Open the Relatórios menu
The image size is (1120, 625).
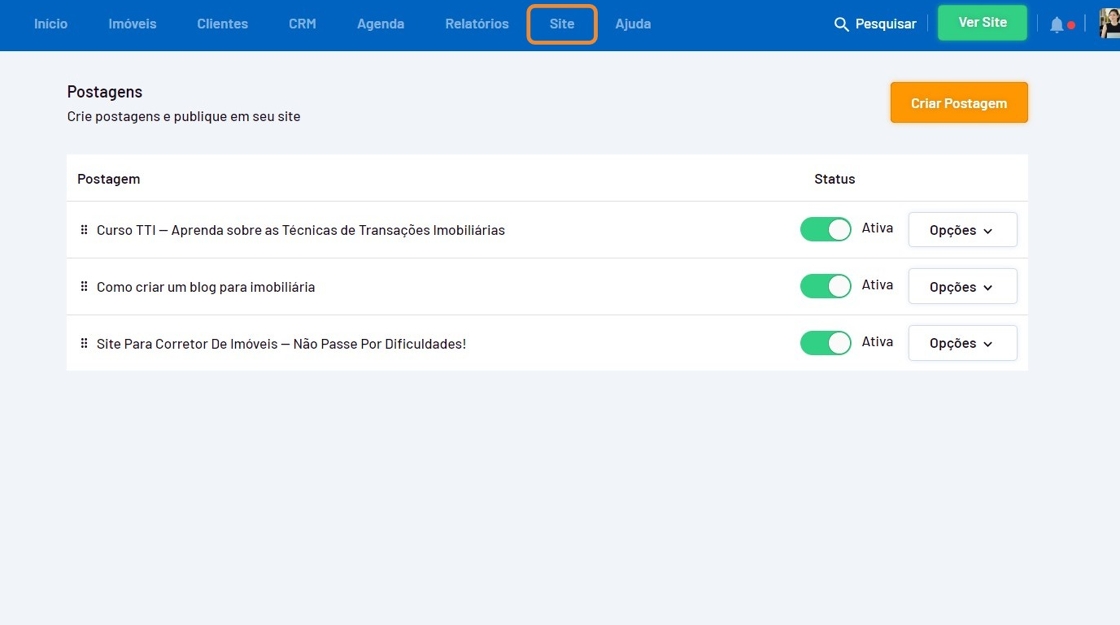click(x=476, y=24)
